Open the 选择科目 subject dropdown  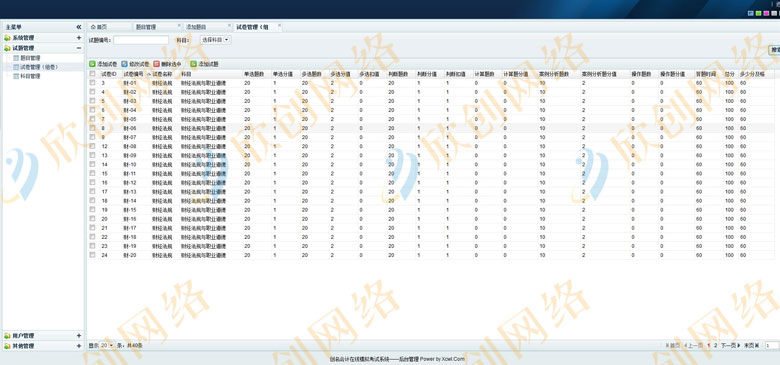click(216, 40)
